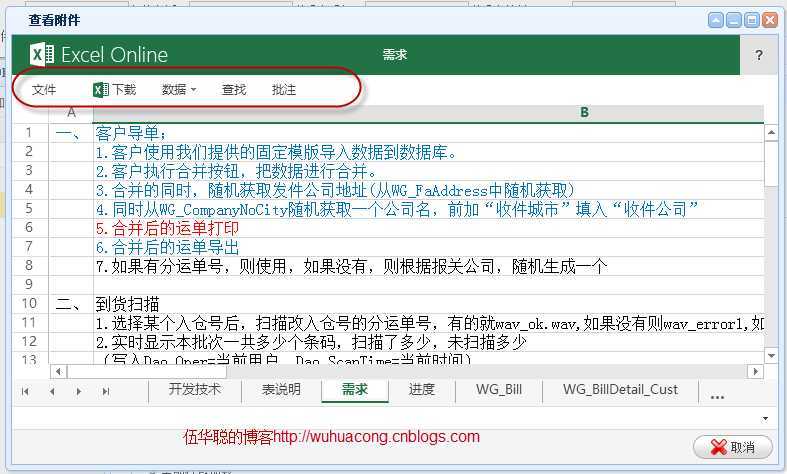This screenshot has width=787, height=474.
Task: Click cell 7.如果有分运单号
Action: click(351, 266)
